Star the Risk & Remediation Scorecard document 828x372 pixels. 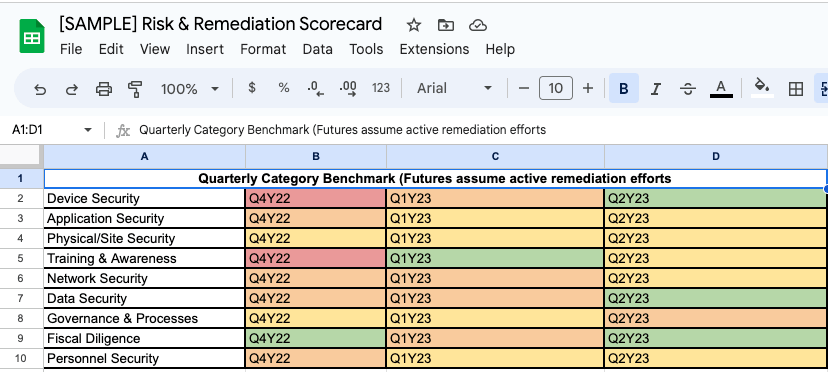click(414, 25)
